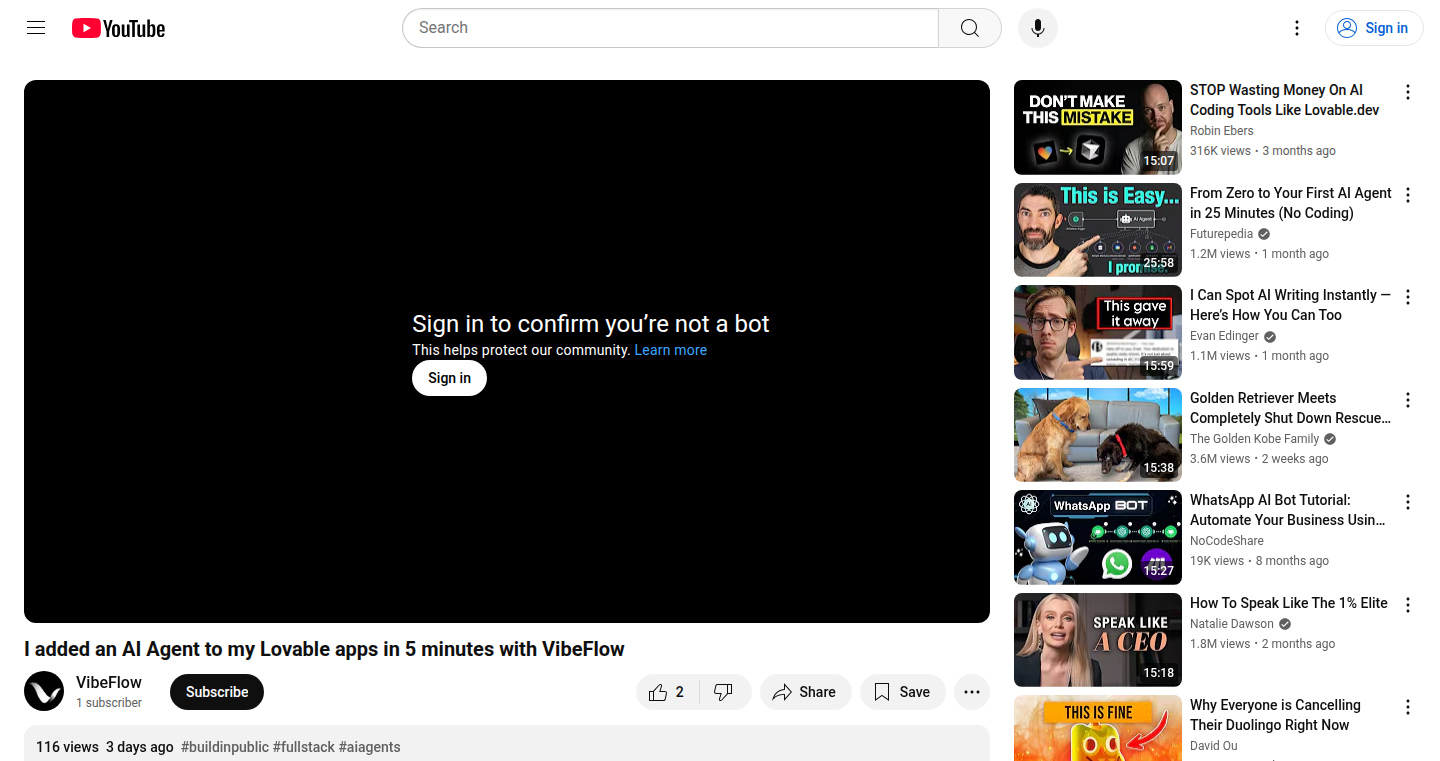This screenshot has height=761, width=1440.
Task: Open the WhatsApp AI Bot Tutorial thumbnail
Action: (x=1098, y=538)
